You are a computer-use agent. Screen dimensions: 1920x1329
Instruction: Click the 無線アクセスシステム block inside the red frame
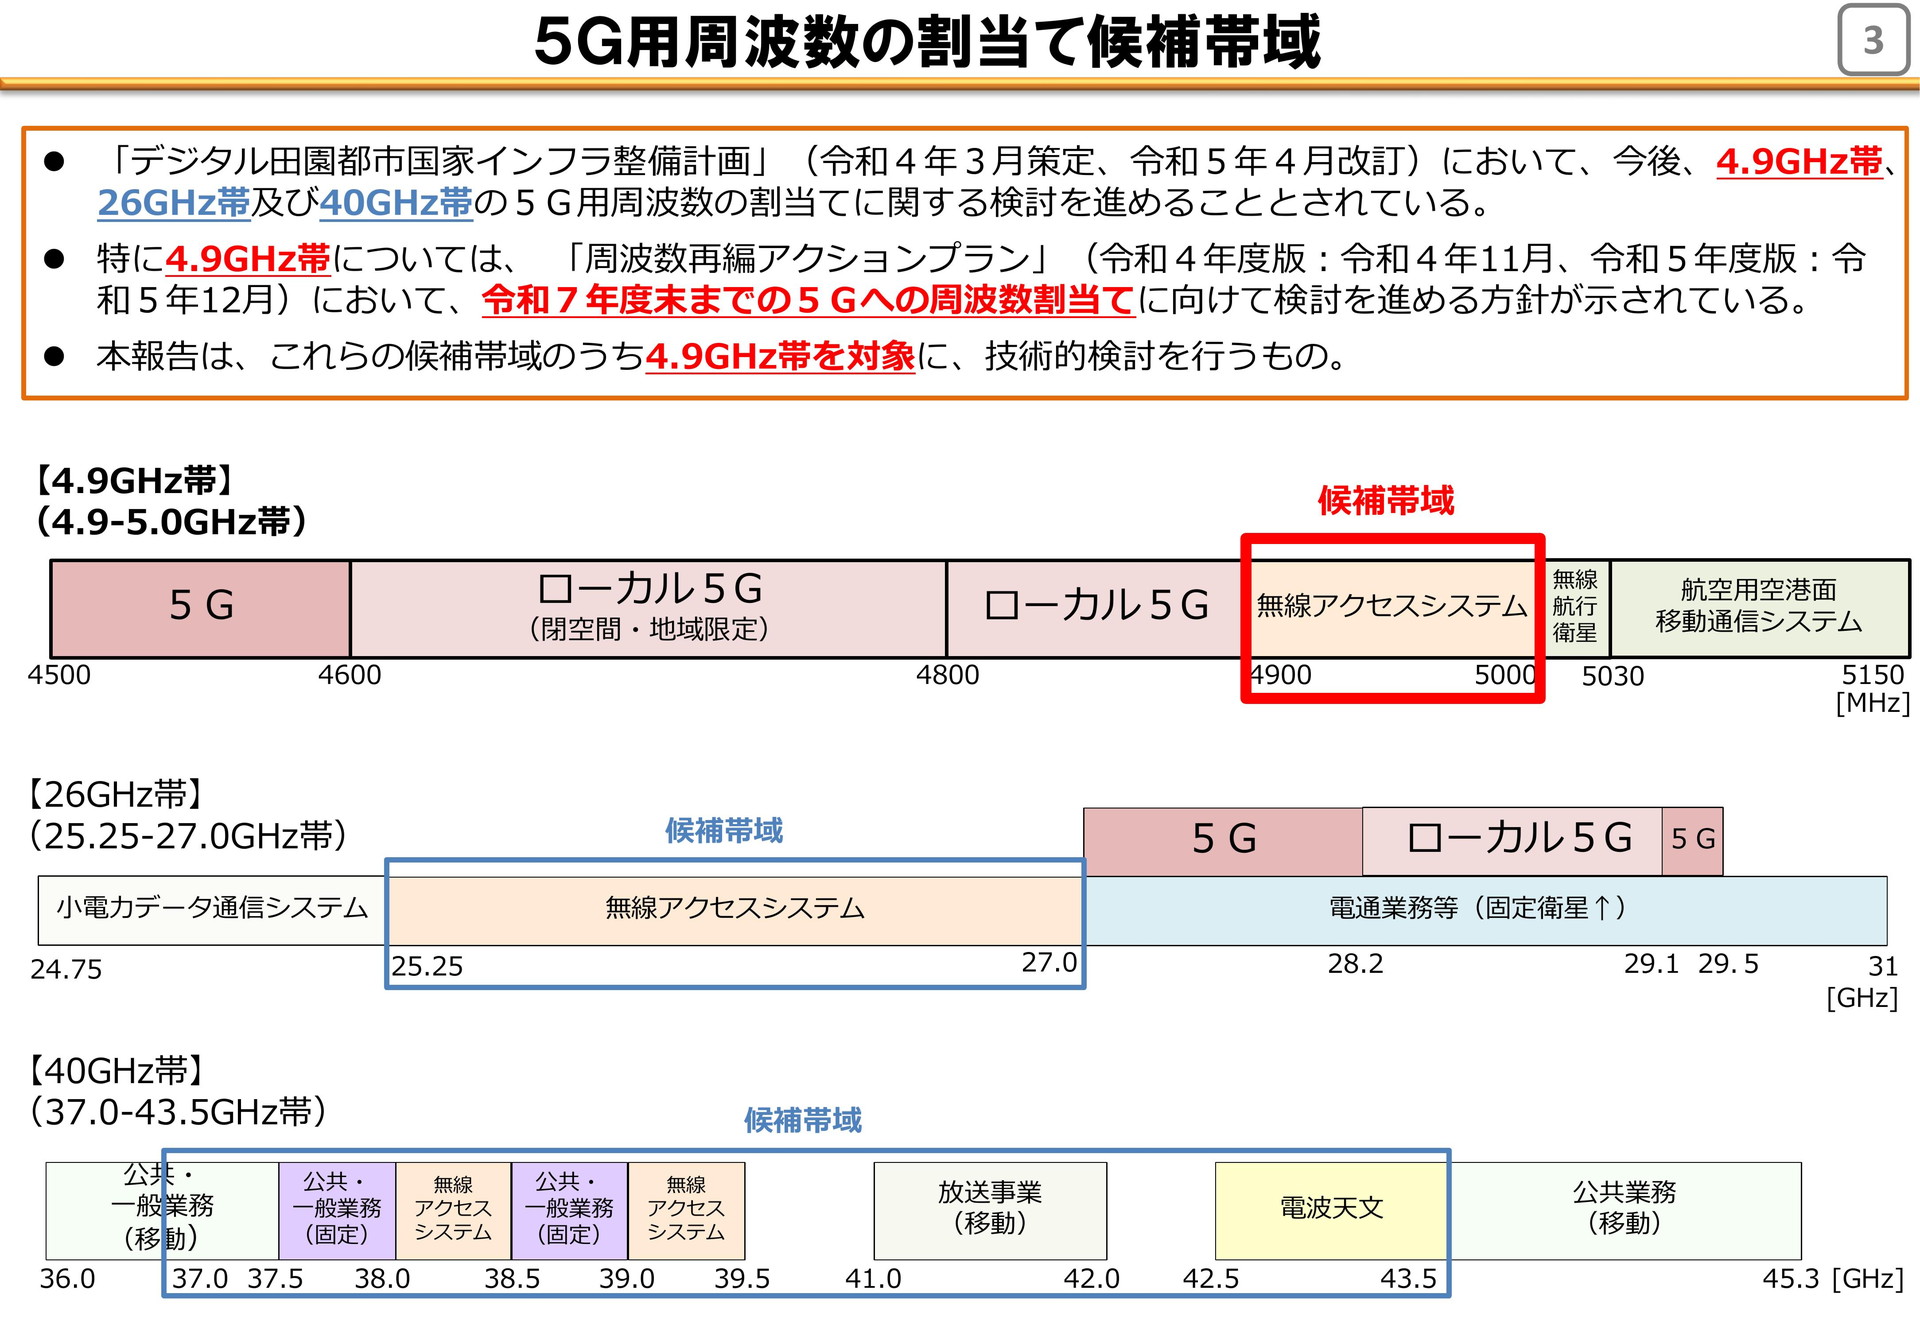pos(1391,606)
